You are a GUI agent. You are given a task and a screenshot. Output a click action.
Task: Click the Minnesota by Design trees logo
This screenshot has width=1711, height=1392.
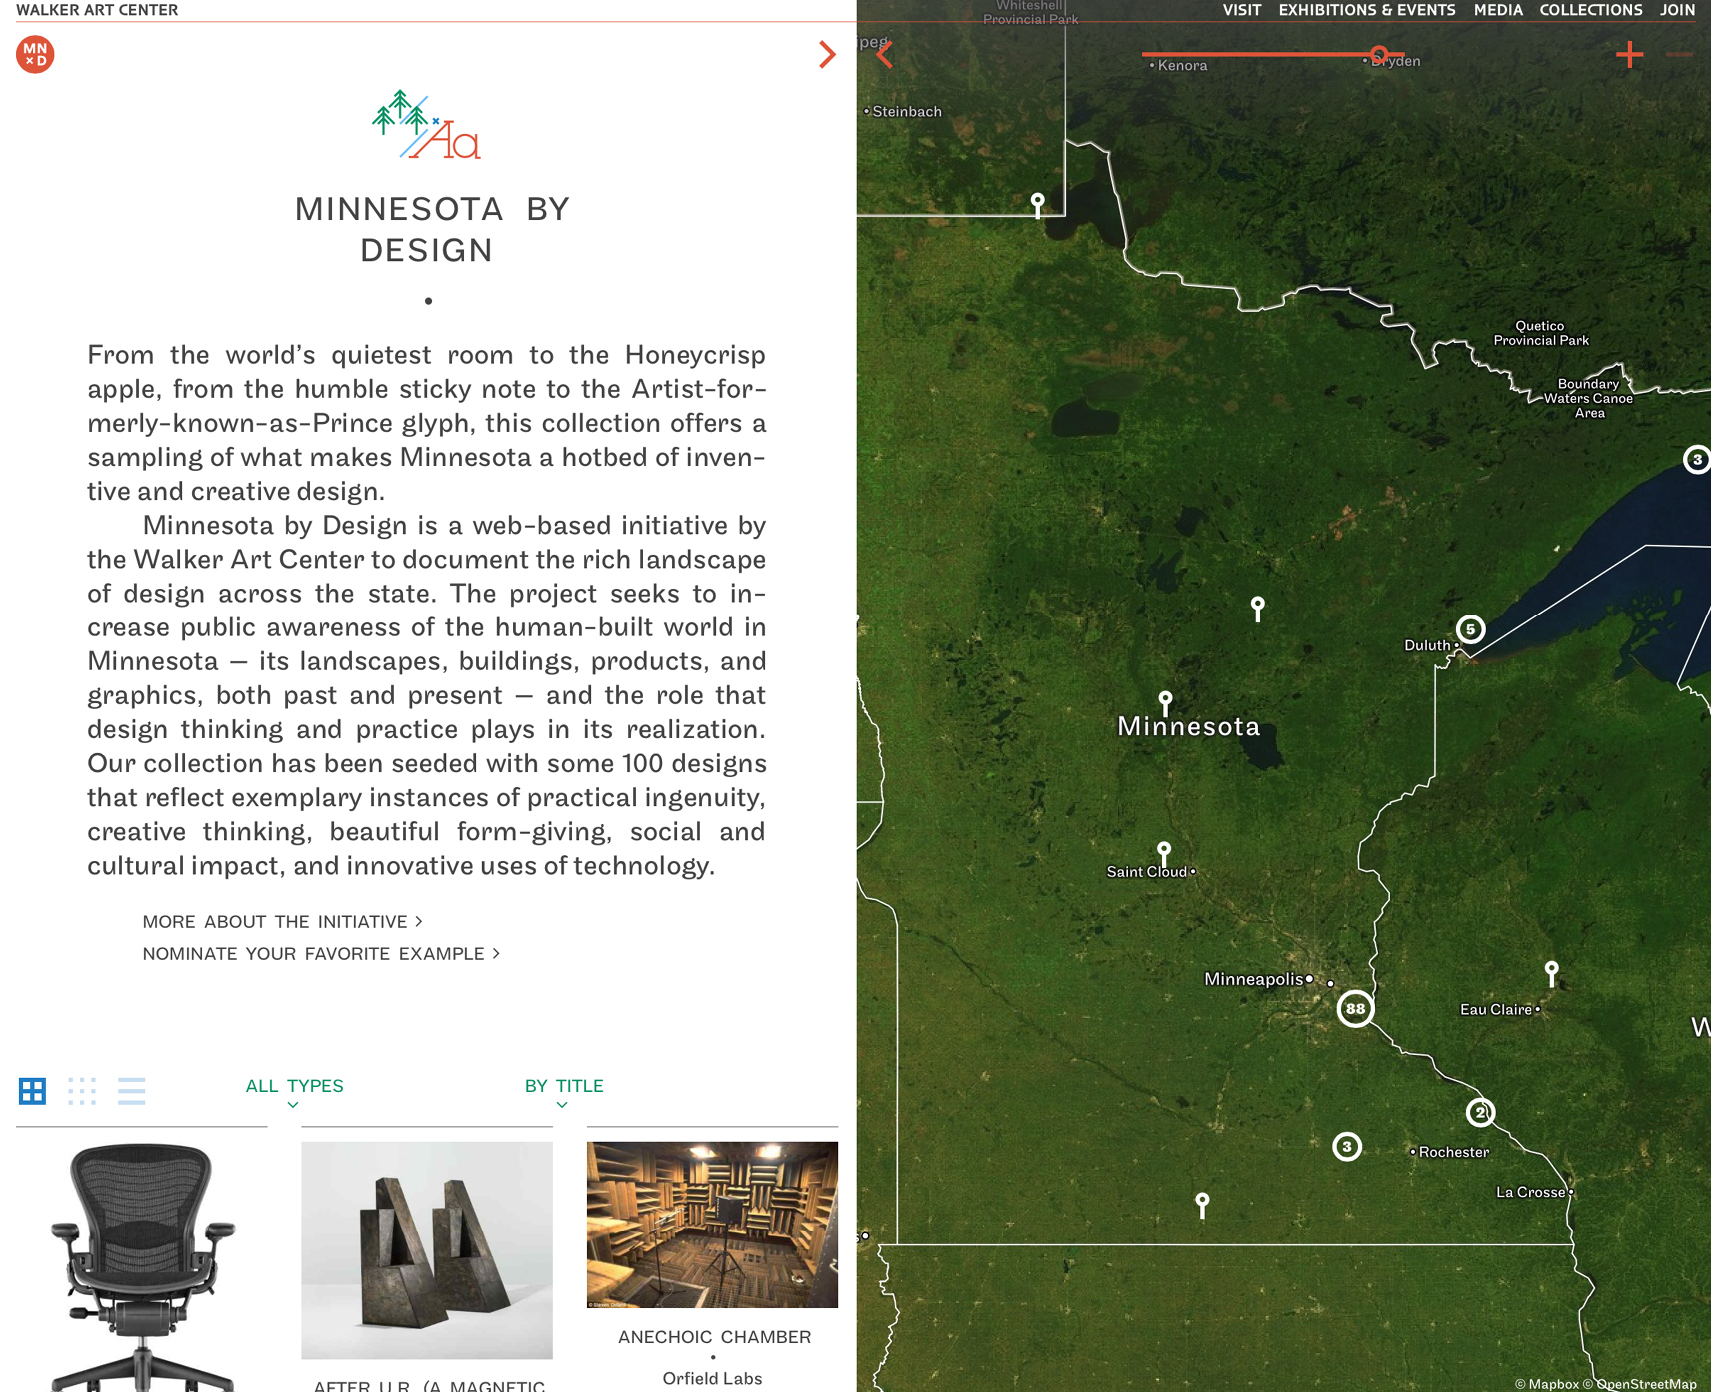coord(426,125)
